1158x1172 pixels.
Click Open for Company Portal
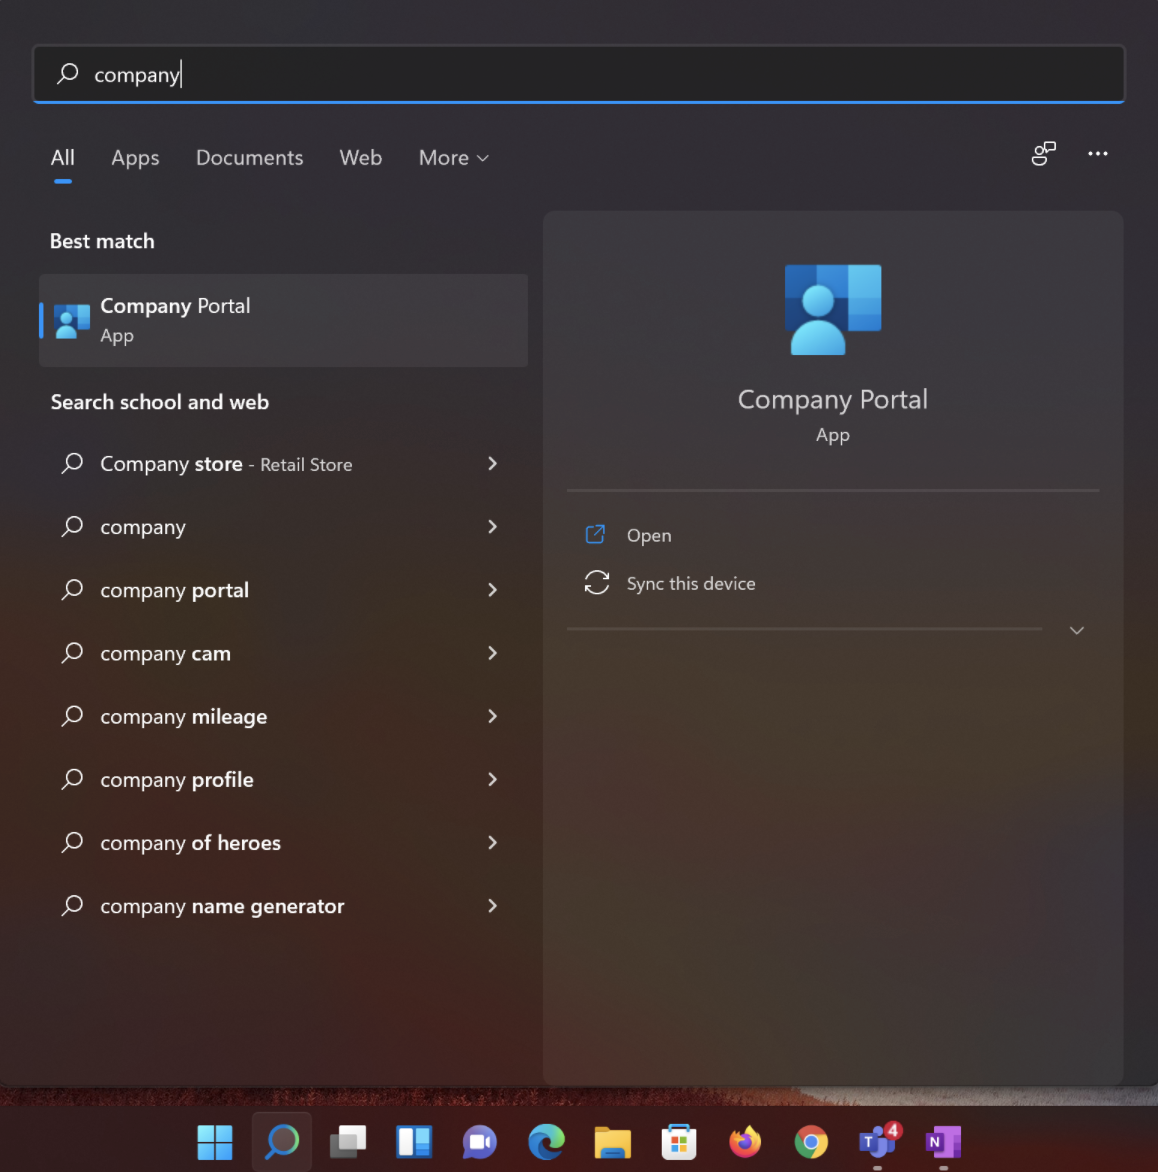(648, 535)
